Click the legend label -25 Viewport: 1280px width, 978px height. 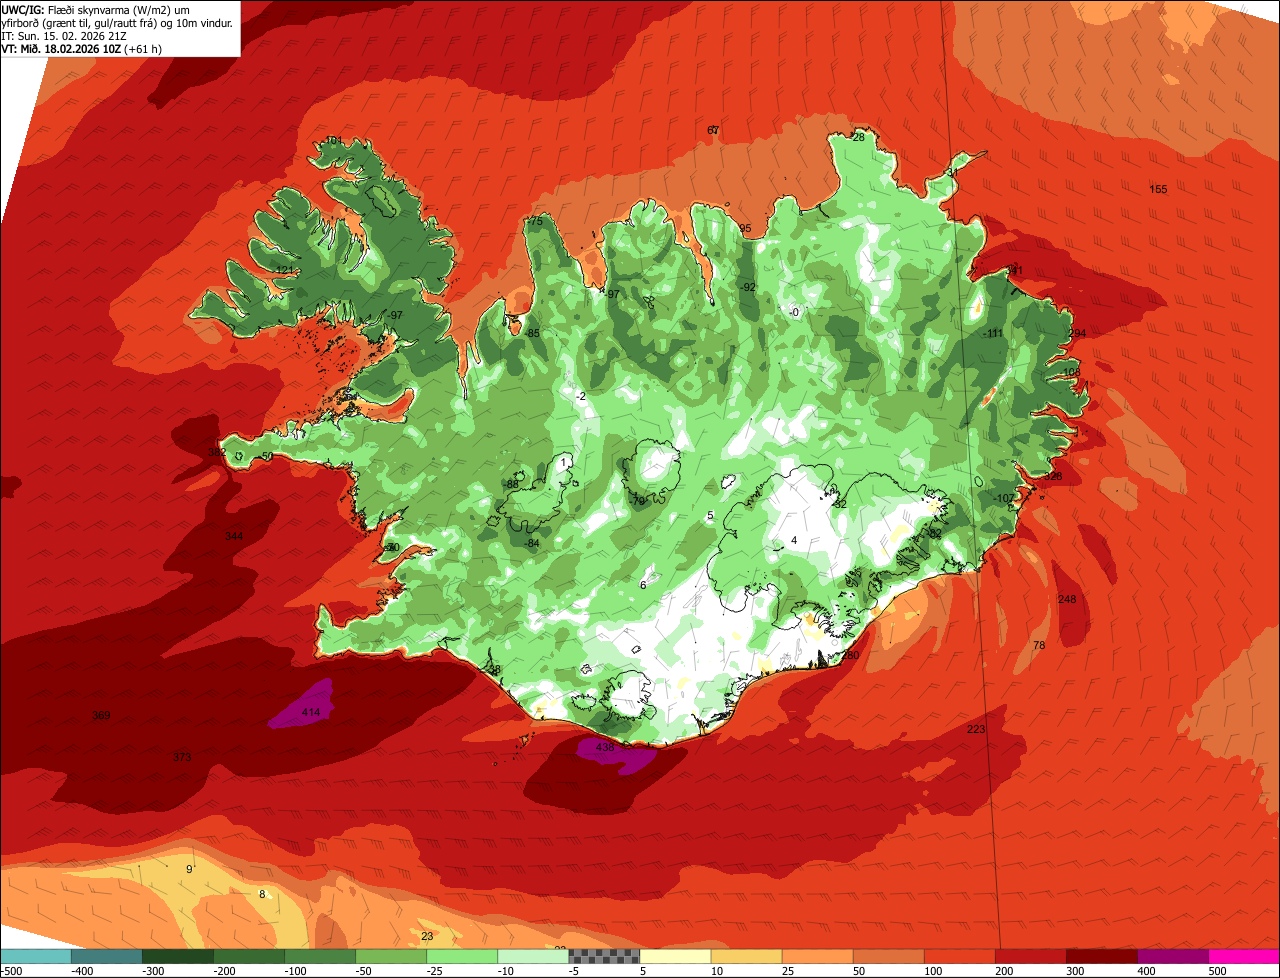(x=436, y=971)
